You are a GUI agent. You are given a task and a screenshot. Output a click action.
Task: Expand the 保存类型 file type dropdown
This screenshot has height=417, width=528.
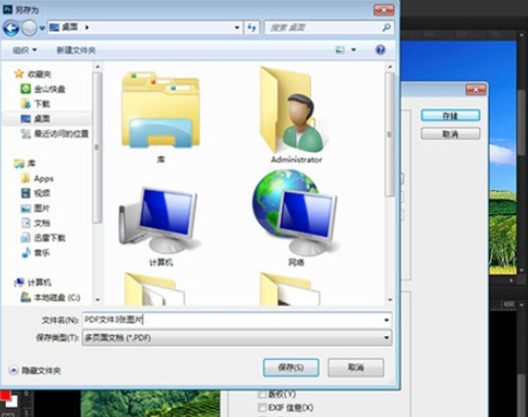pos(237,338)
